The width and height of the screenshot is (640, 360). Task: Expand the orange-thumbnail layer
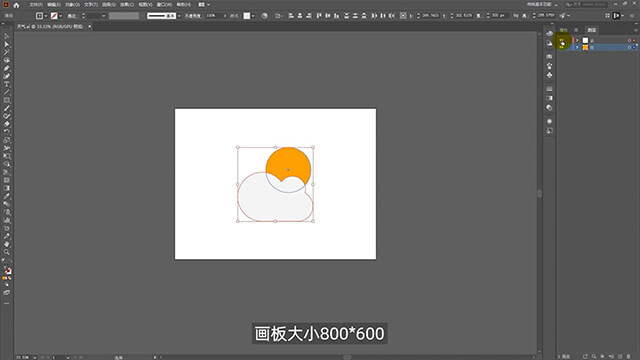(577, 47)
